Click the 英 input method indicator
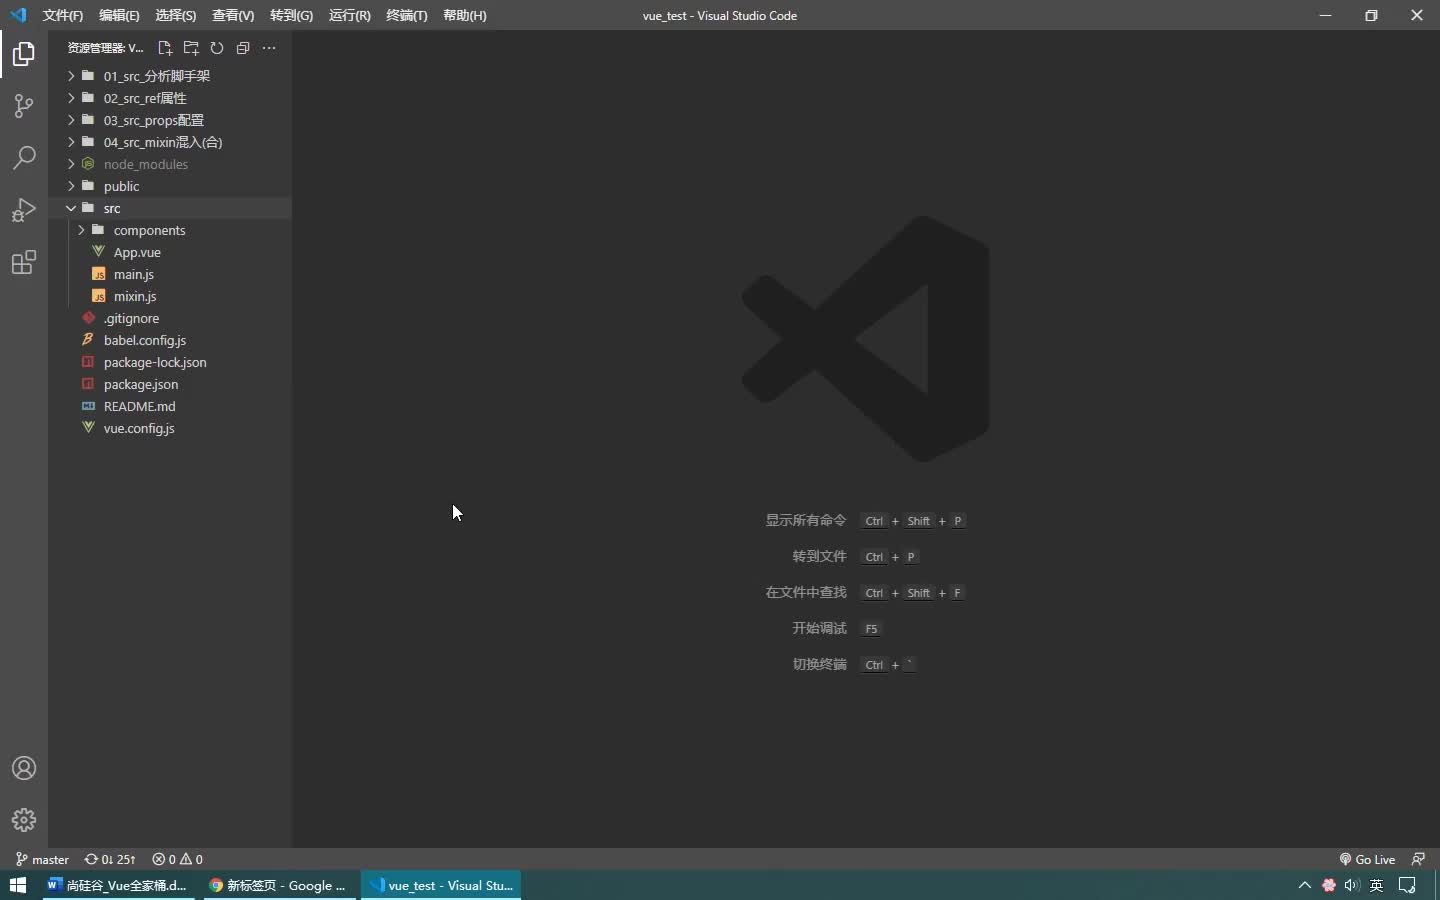This screenshot has width=1440, height=900. pyautogui.click(x=1377, y=885)
